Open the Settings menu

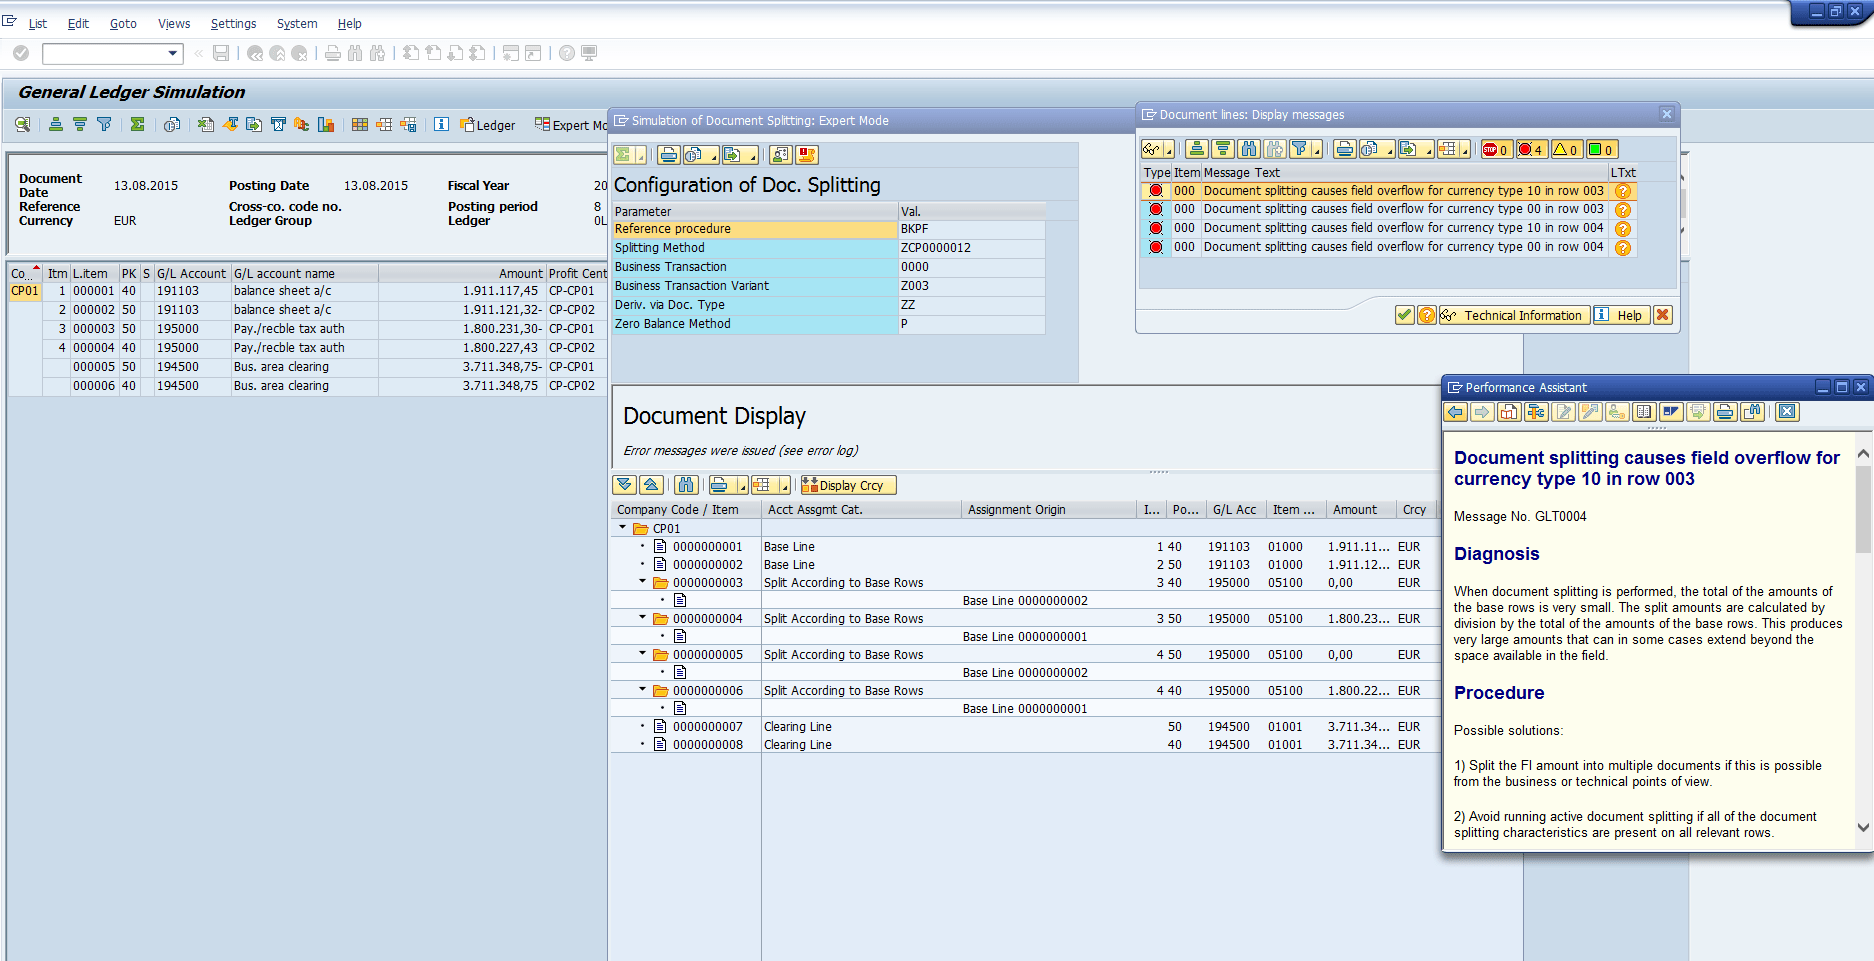(x=233, y=23)
